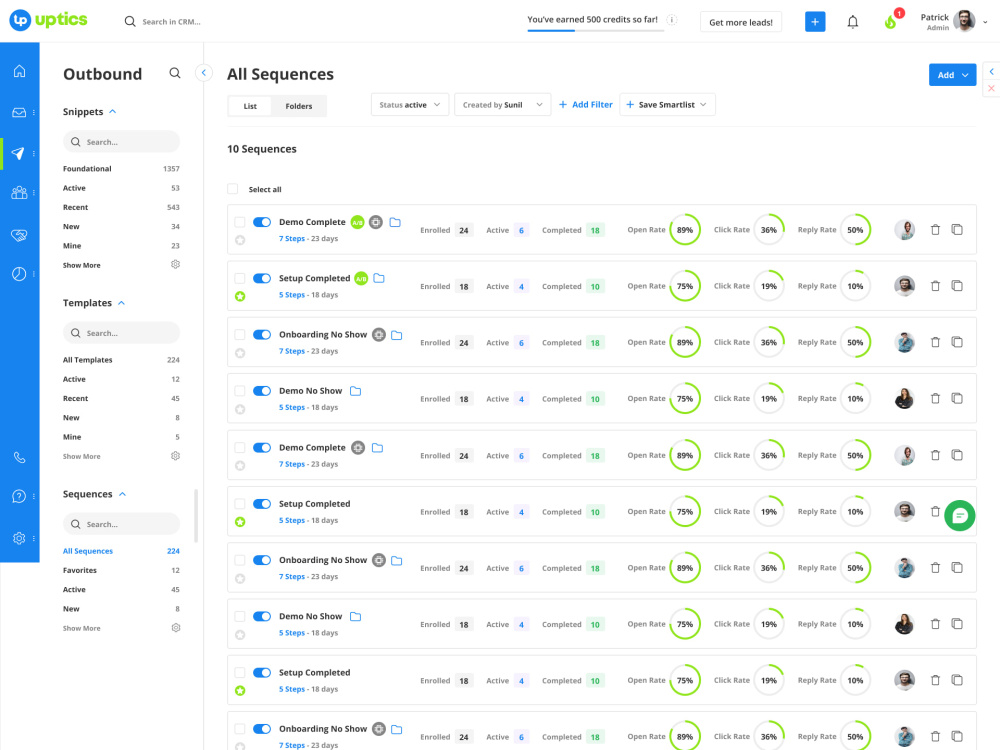The image size is (1000, 750).
Task: Open 7 Steps link of first Demo Complete
Action: 291,239
